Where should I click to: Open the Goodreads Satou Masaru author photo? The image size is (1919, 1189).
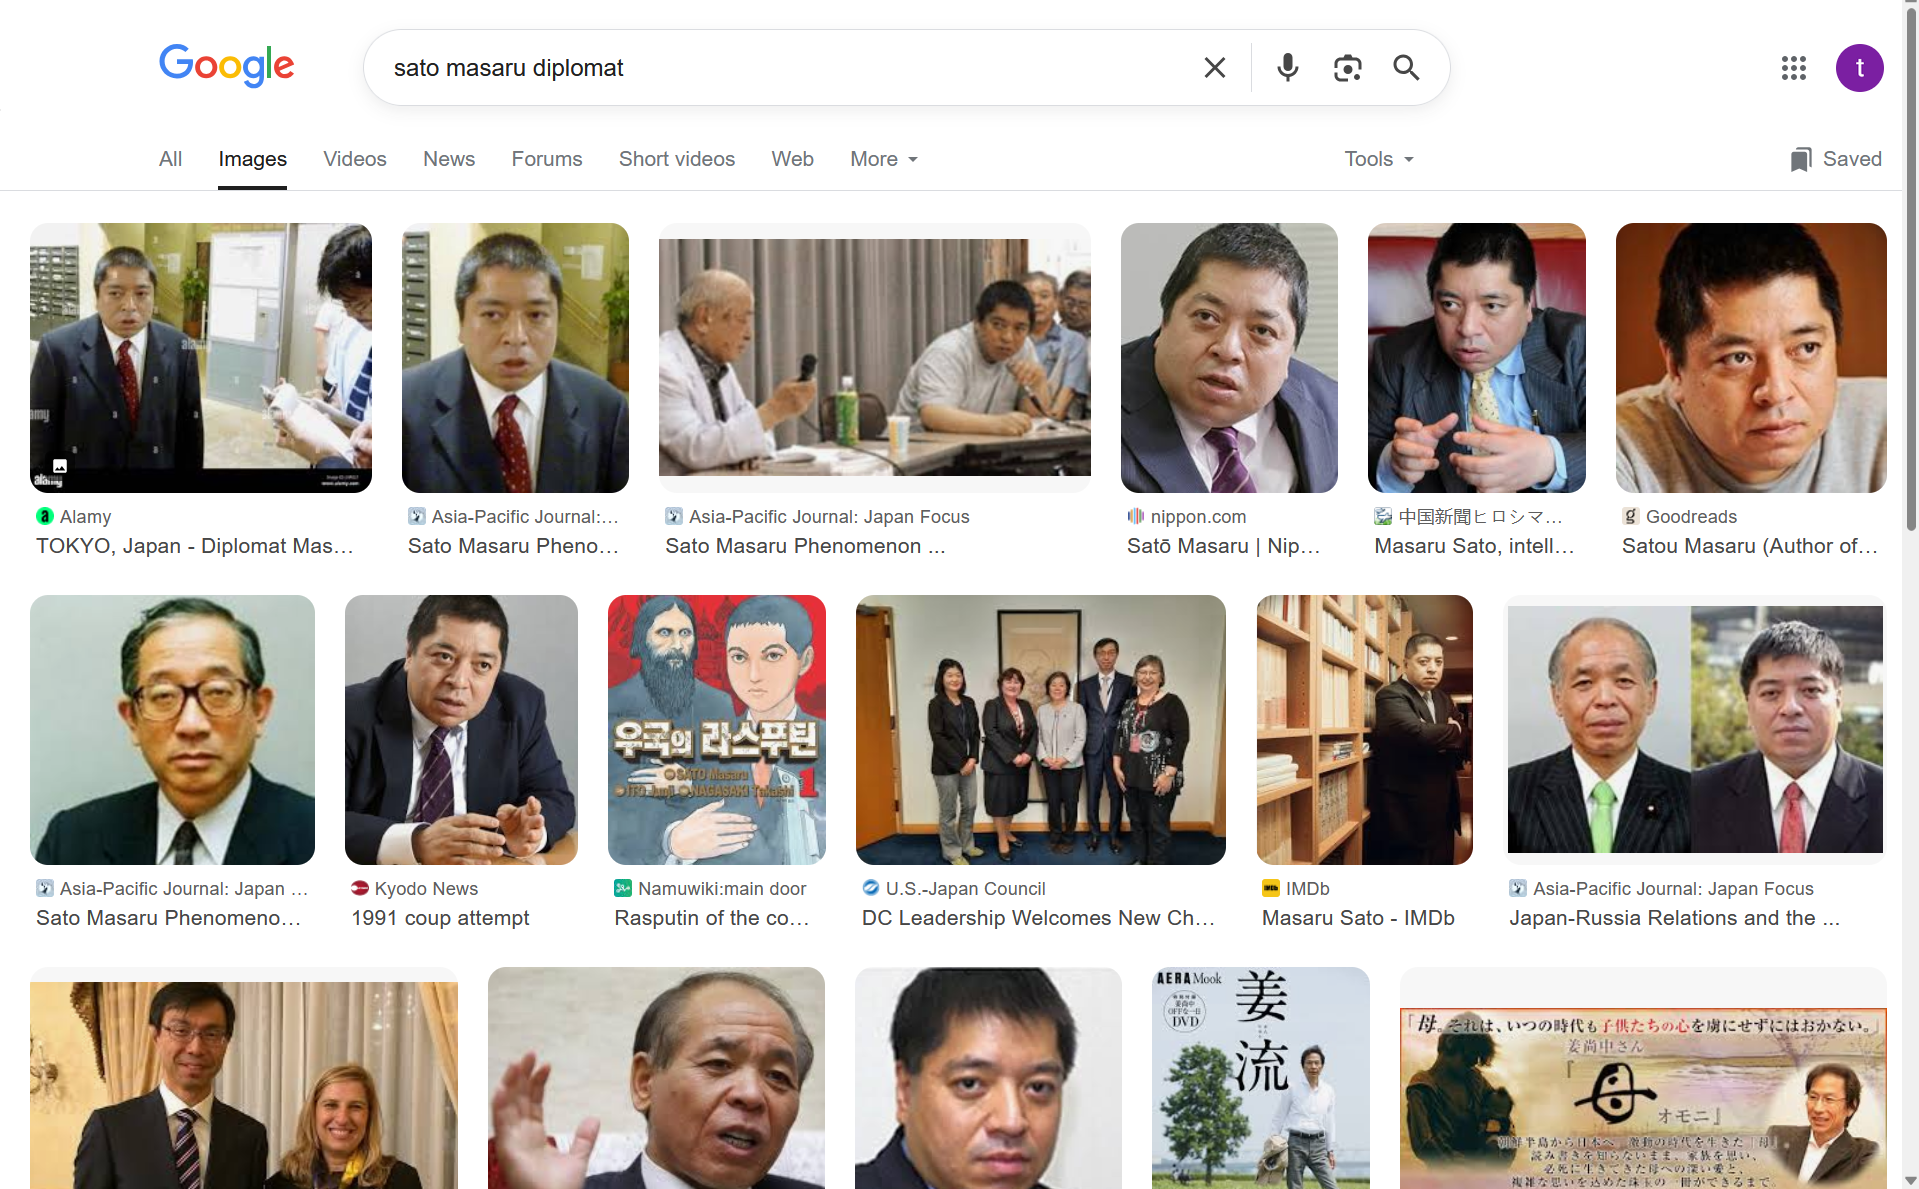tap(1751, 358)
